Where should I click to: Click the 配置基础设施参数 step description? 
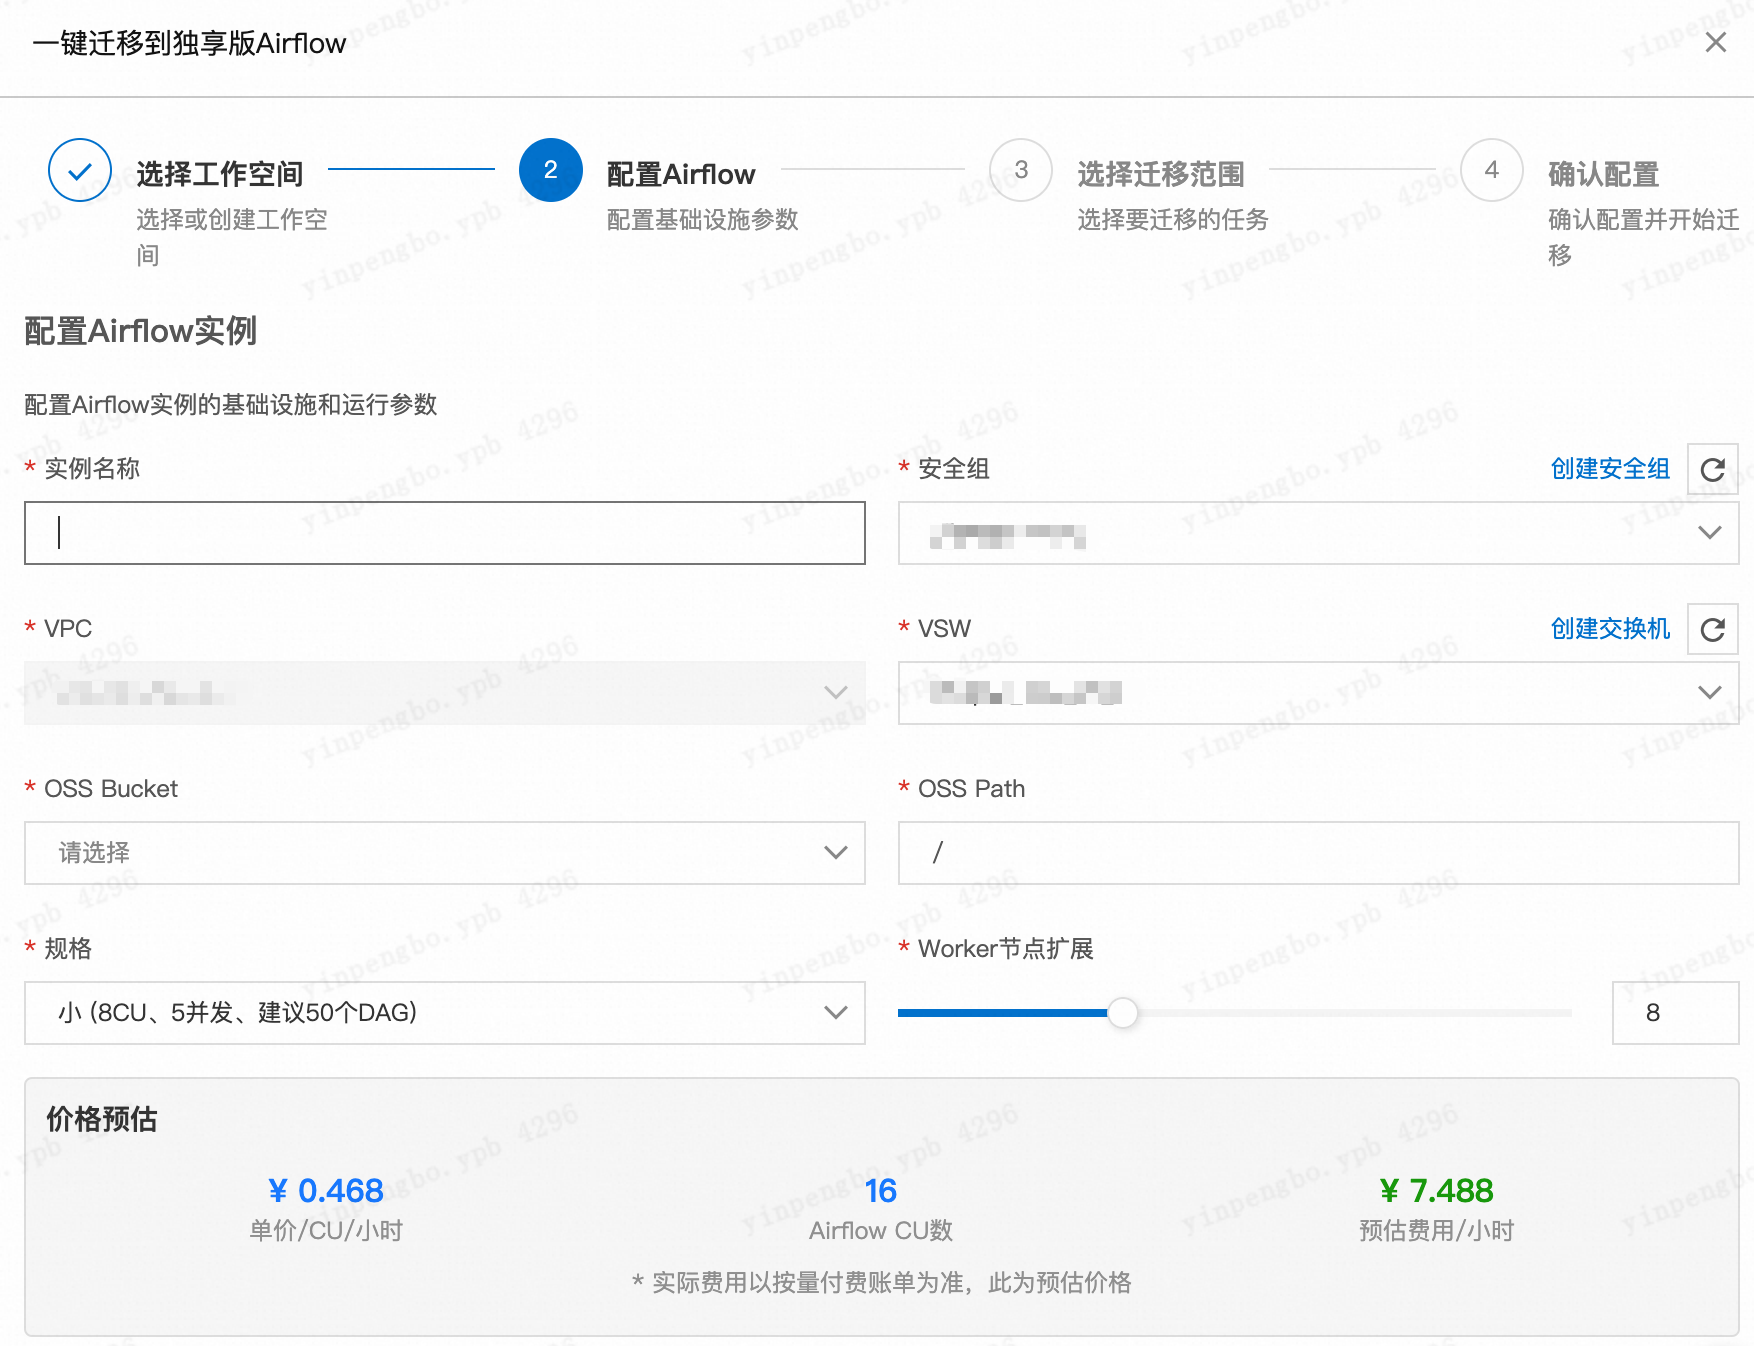pyautogui.click(x=702, y=220)
